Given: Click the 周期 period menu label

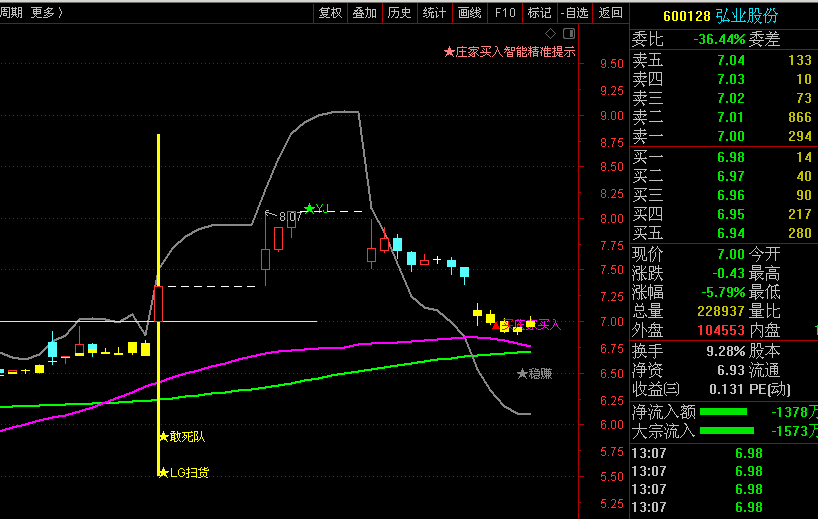Looking at the screenshot, I should click(11, 13).
